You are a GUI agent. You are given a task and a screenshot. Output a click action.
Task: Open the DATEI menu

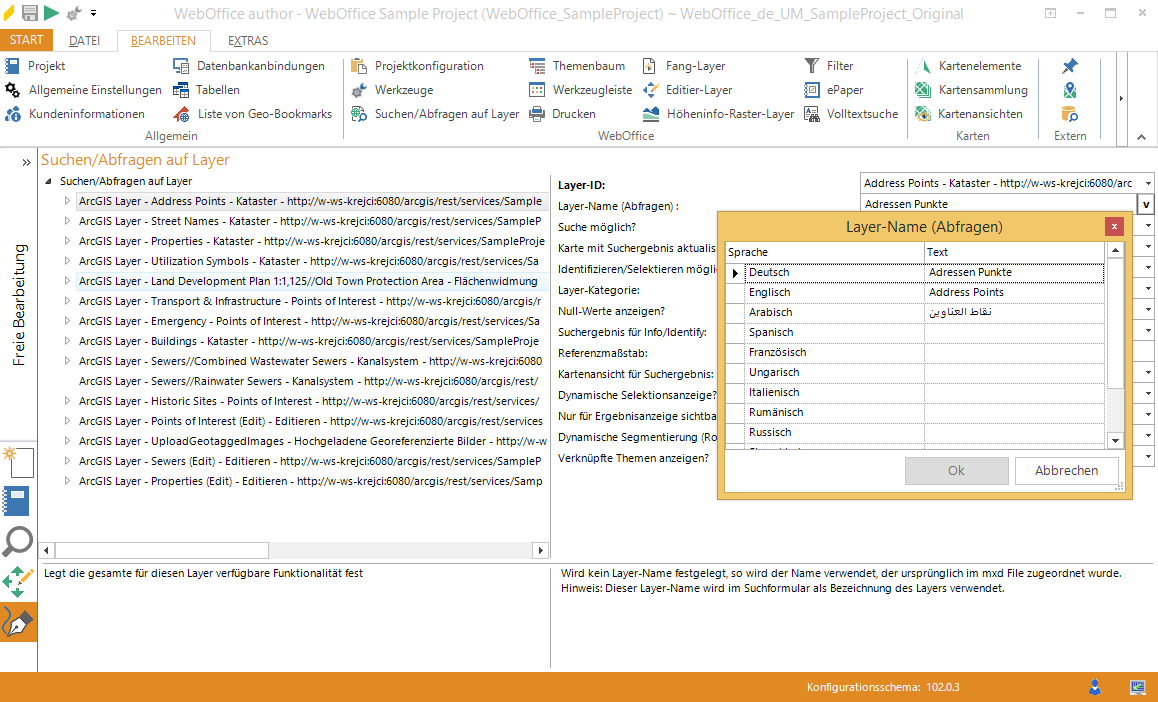[x=85, y=40]
